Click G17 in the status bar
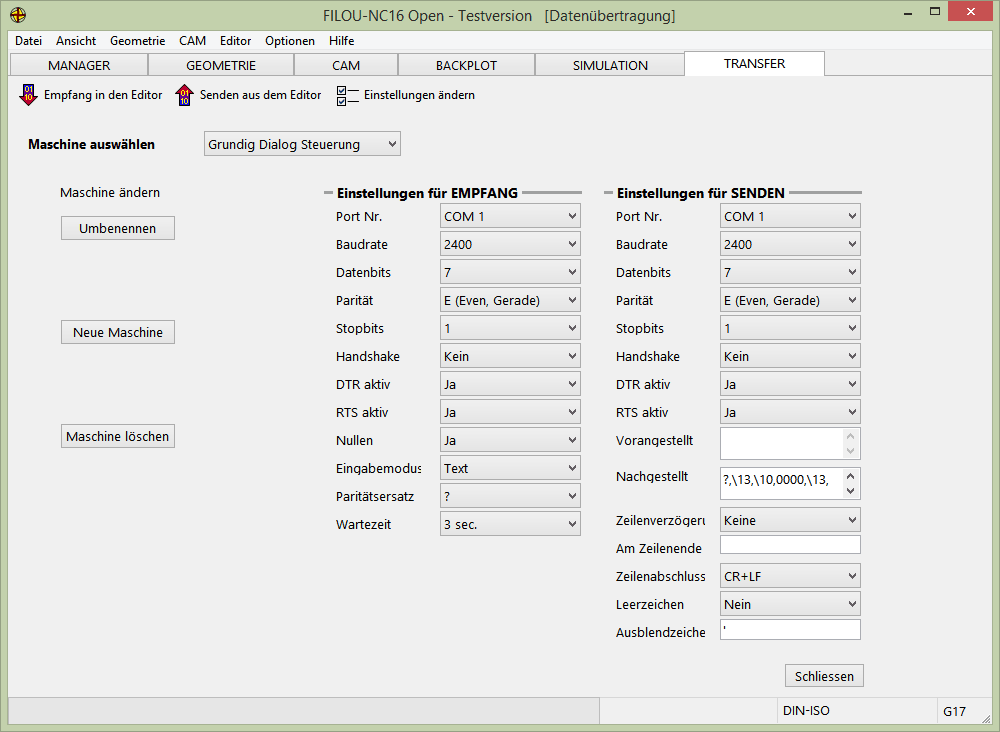This screenshot has height=732, width=1000. click(954, 711)
